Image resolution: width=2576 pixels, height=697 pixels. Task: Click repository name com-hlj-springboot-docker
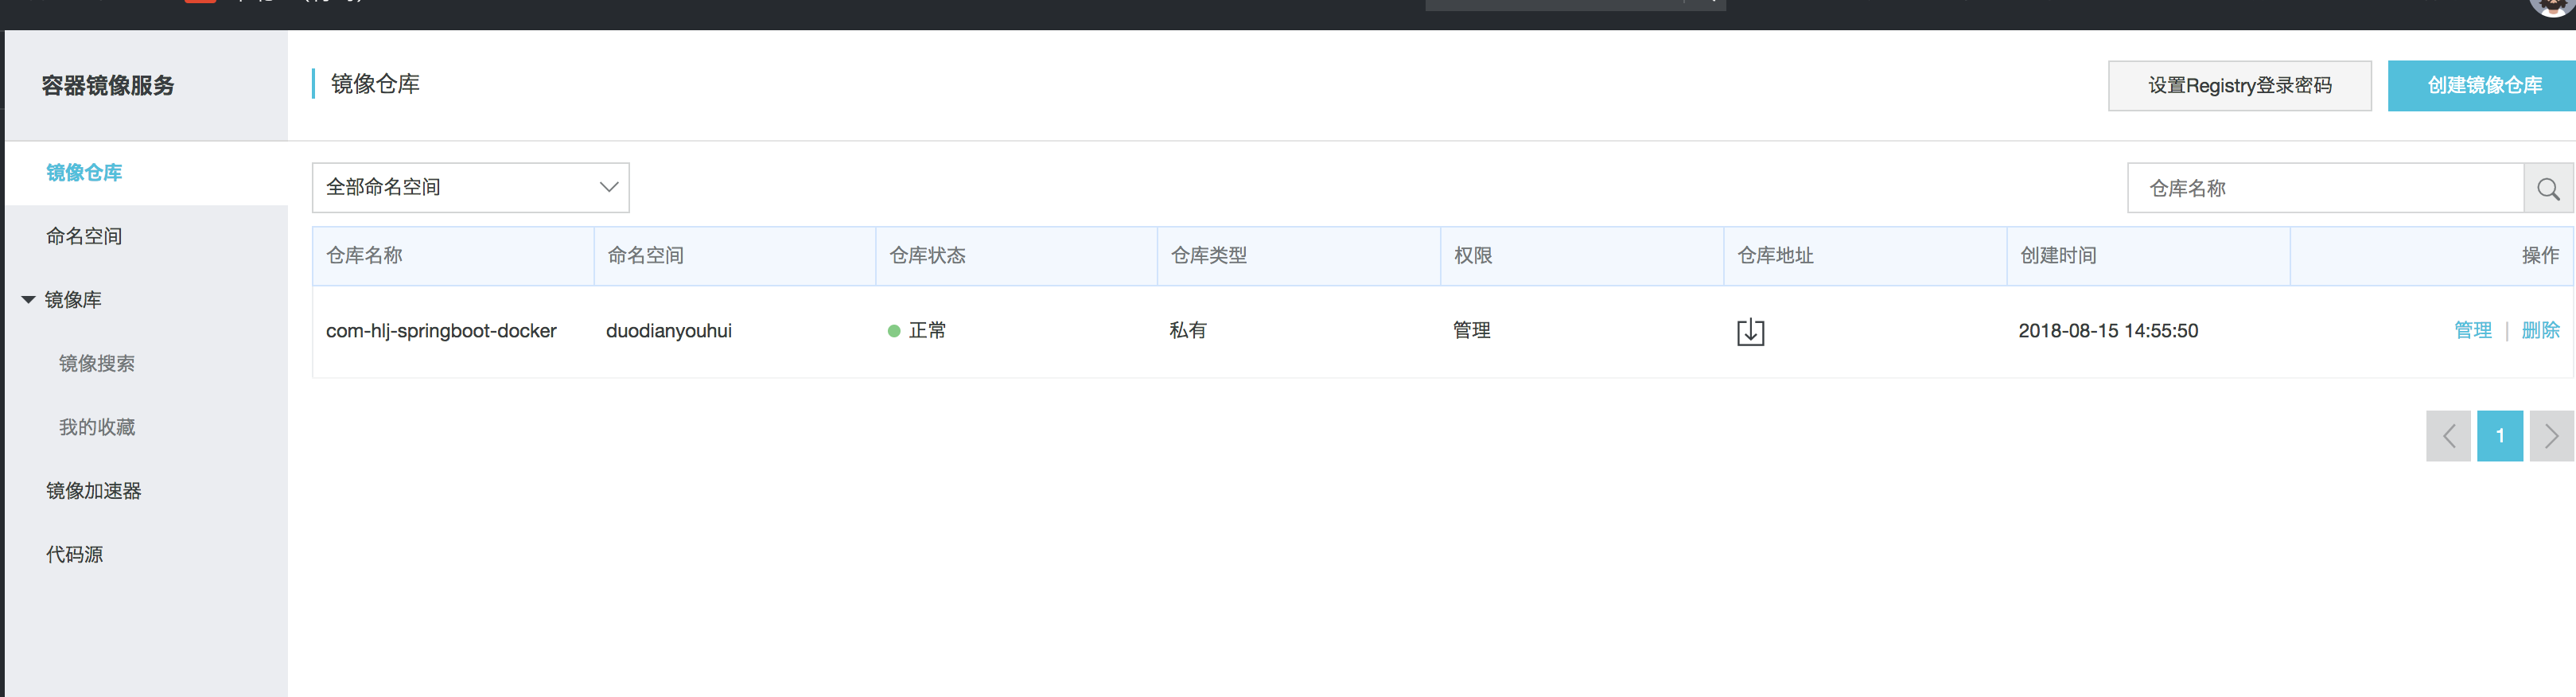point(441,331)
